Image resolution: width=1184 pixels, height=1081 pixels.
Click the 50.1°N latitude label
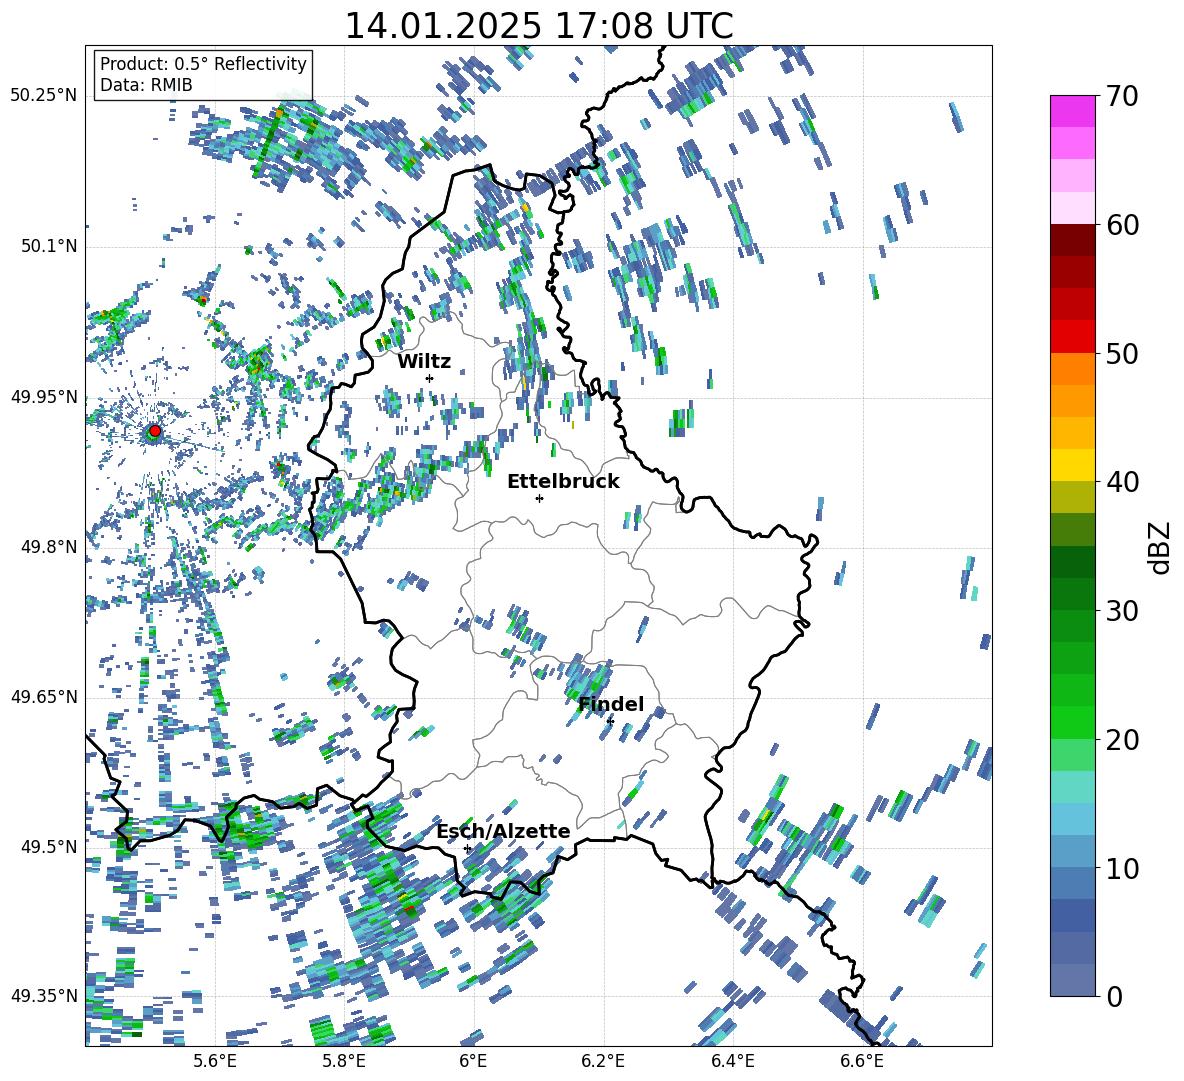[x=49, y=246]
